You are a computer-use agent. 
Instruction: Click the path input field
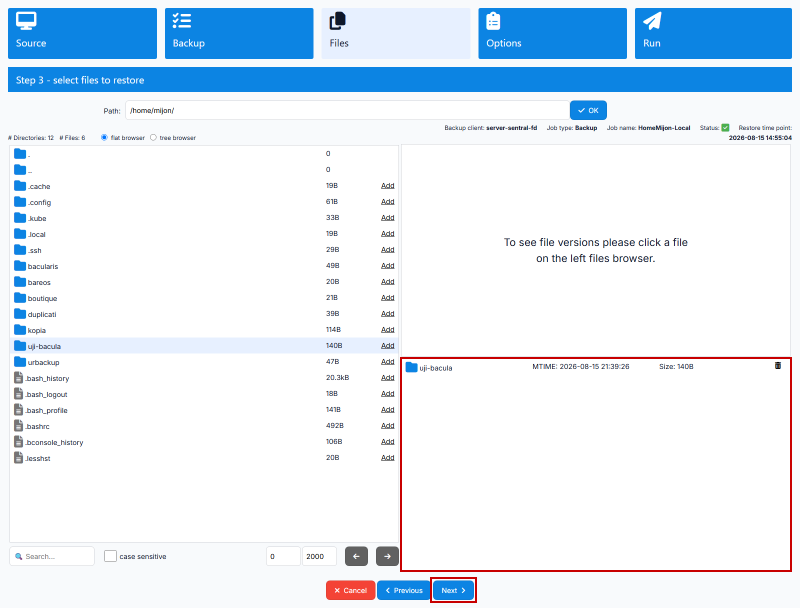[347, 110]
